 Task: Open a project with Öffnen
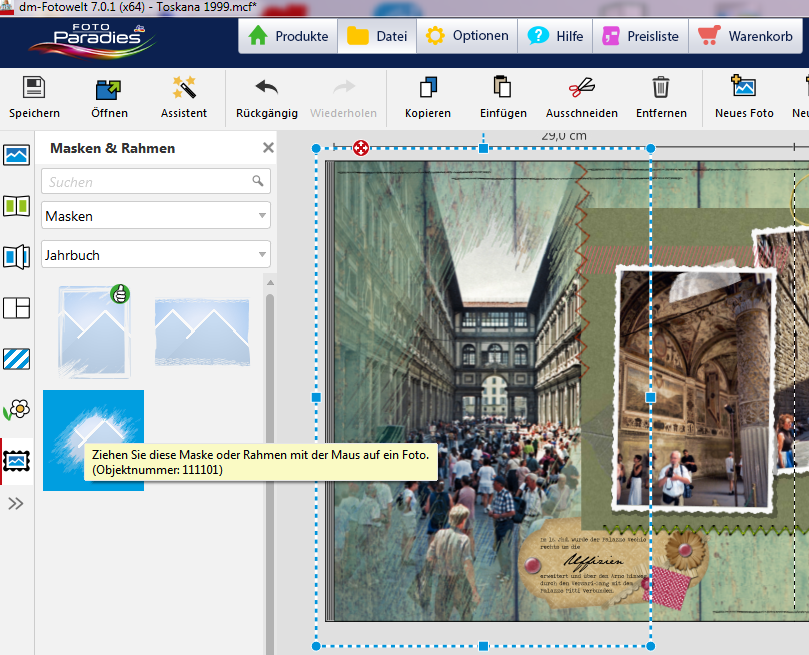(108, 89)
